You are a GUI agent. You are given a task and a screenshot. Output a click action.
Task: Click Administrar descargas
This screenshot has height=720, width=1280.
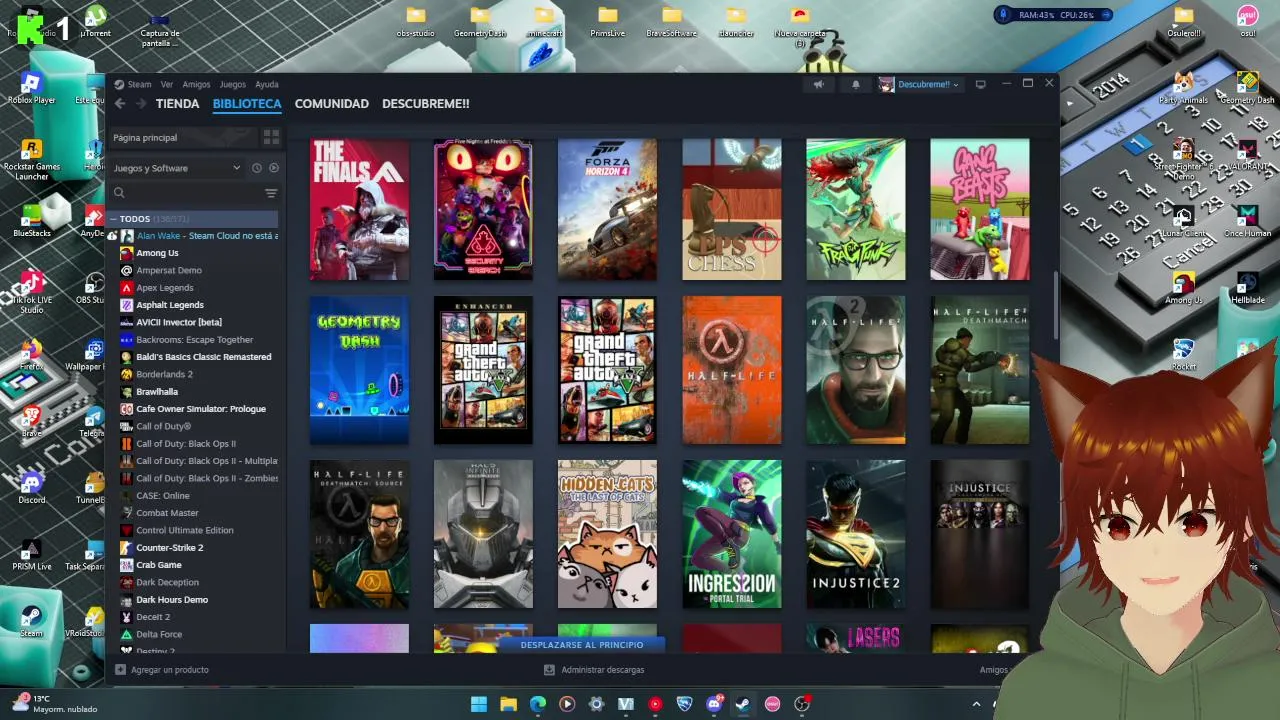[x=595, y=670]
